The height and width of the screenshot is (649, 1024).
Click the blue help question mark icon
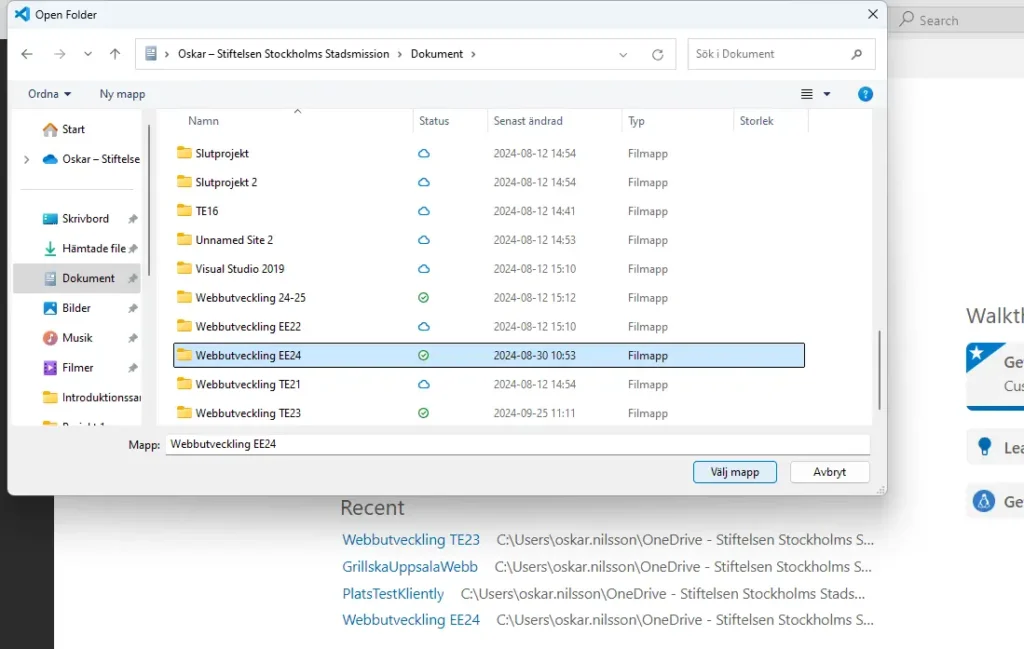point(865,94)
